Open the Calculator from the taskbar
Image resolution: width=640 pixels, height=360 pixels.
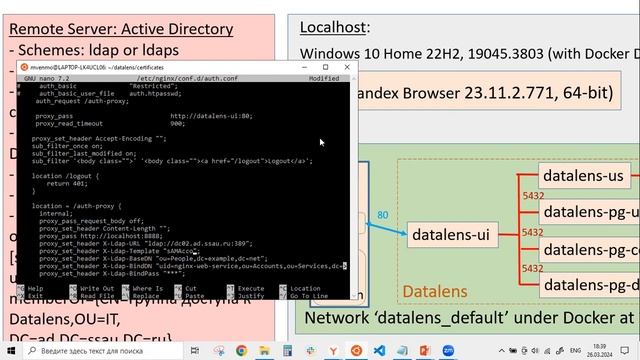point(287,351)
